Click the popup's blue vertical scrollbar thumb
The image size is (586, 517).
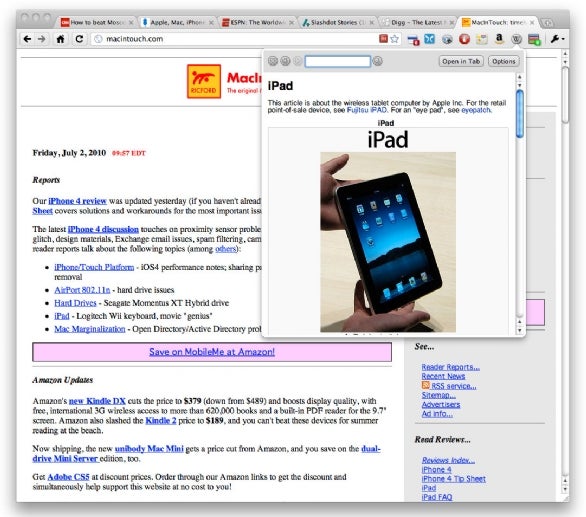point(519,114)
